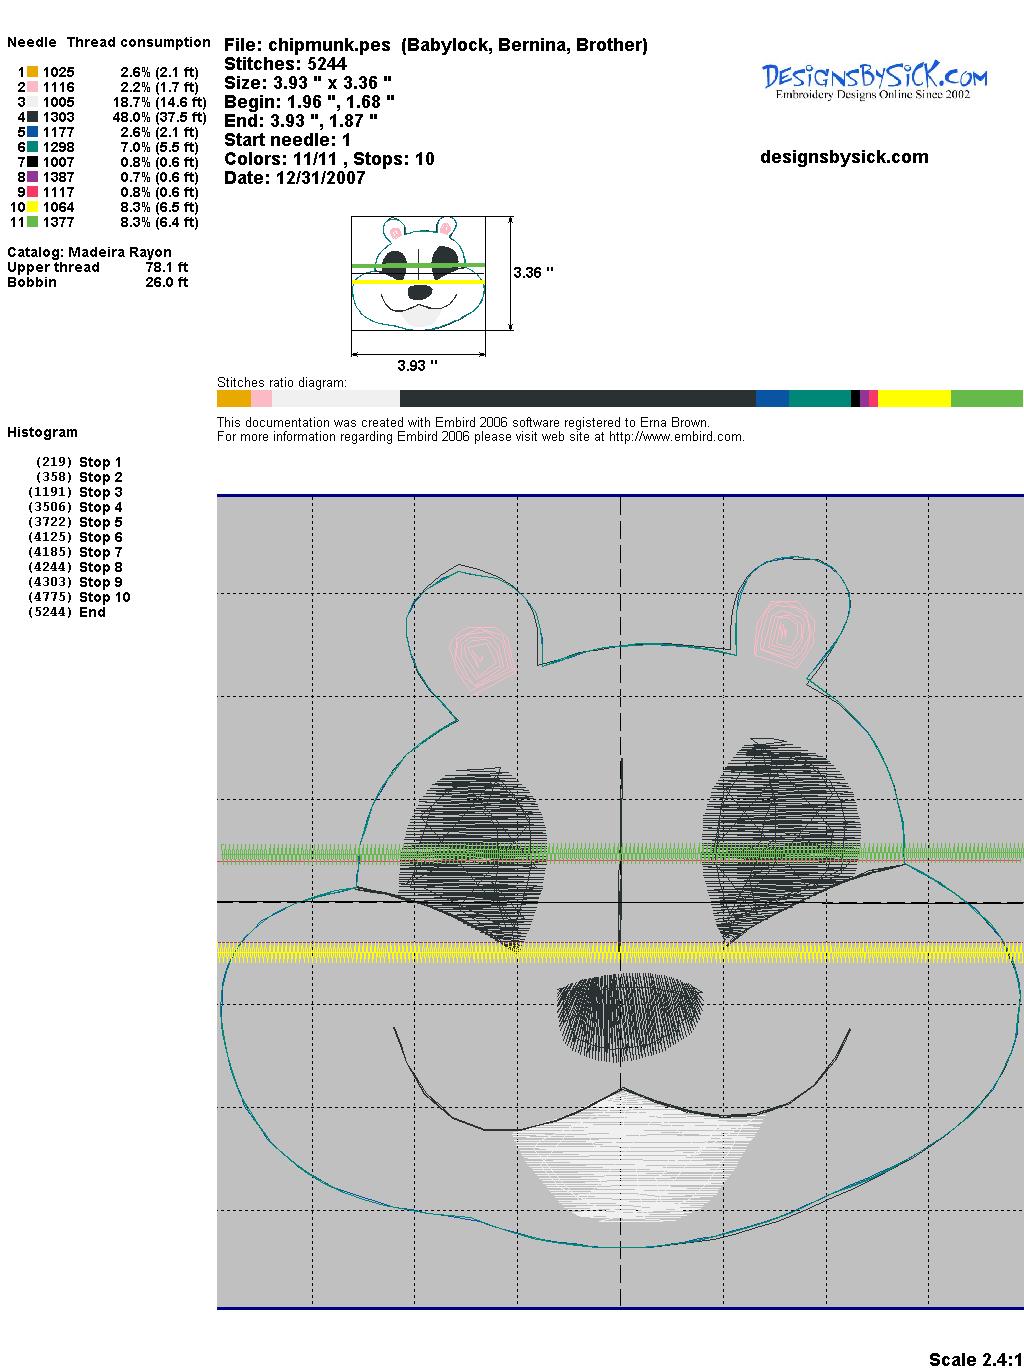Click the End entry in the Histogram

92,612
